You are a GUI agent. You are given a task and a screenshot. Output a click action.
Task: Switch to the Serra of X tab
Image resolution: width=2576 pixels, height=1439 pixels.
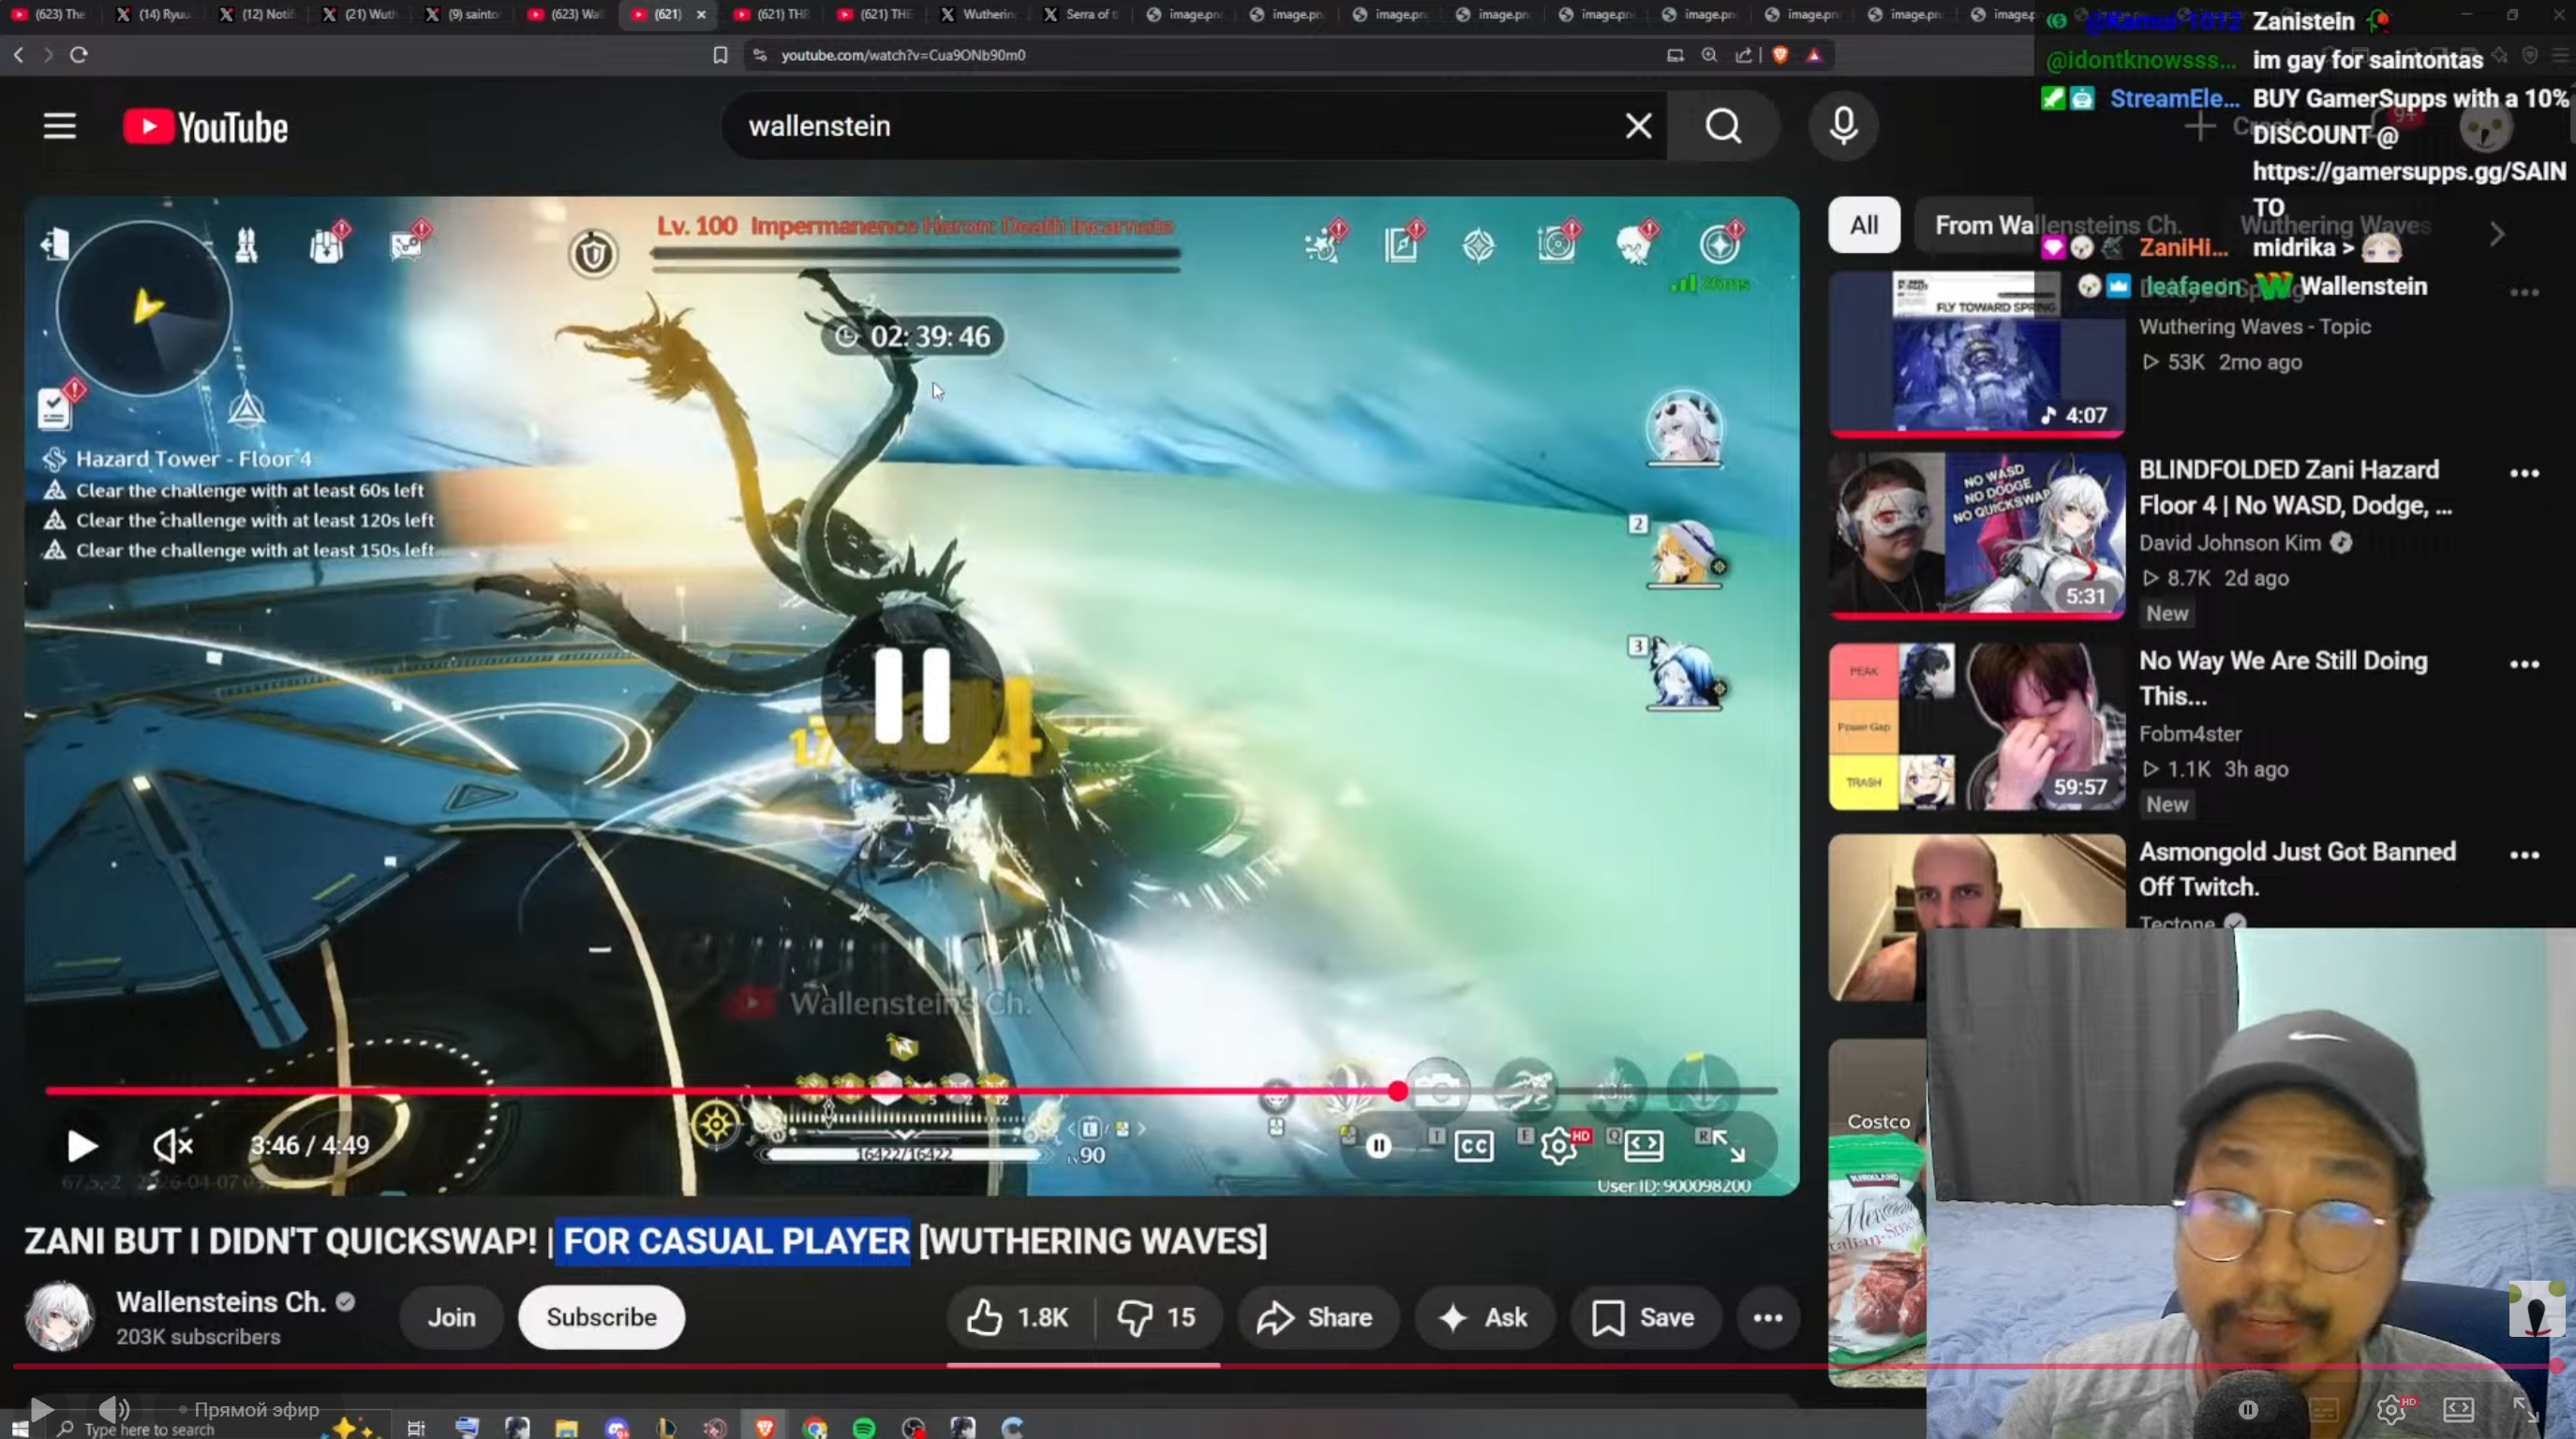(1081, 14)
